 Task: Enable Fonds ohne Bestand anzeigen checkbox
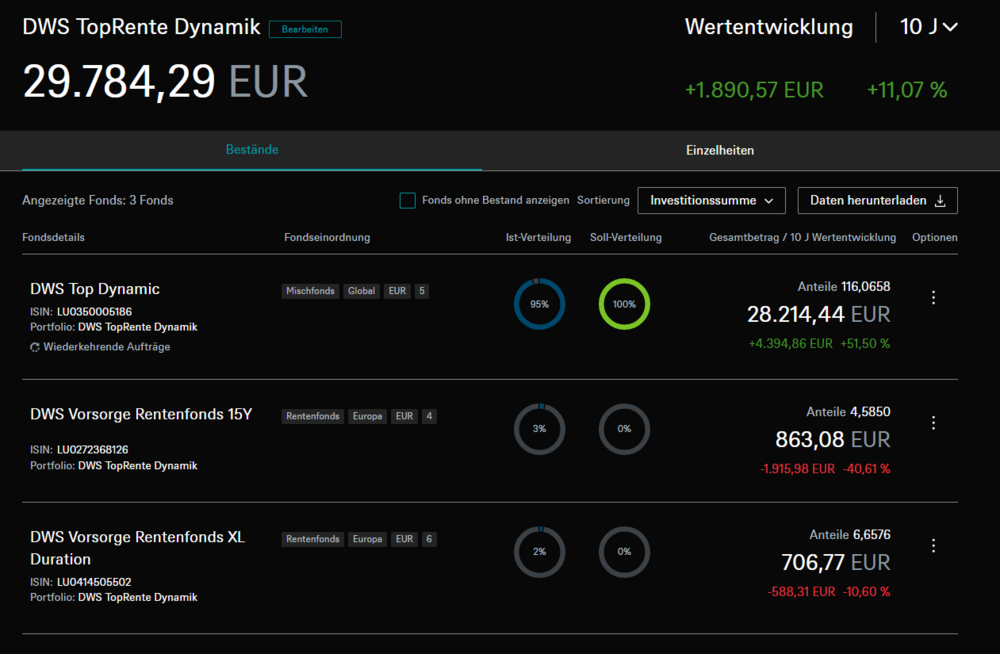[407, 200]
